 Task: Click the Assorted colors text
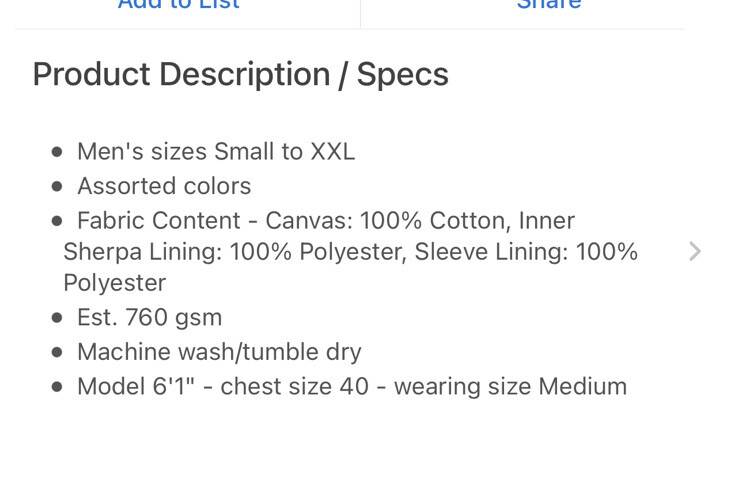[x=164, y=186]
